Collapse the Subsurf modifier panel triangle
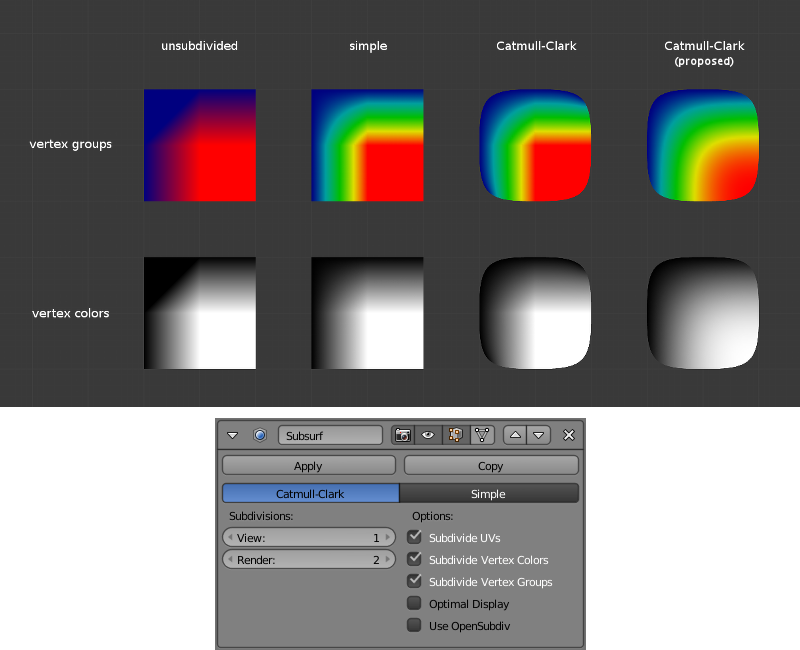The image size is (800, 650). point(233,435)
